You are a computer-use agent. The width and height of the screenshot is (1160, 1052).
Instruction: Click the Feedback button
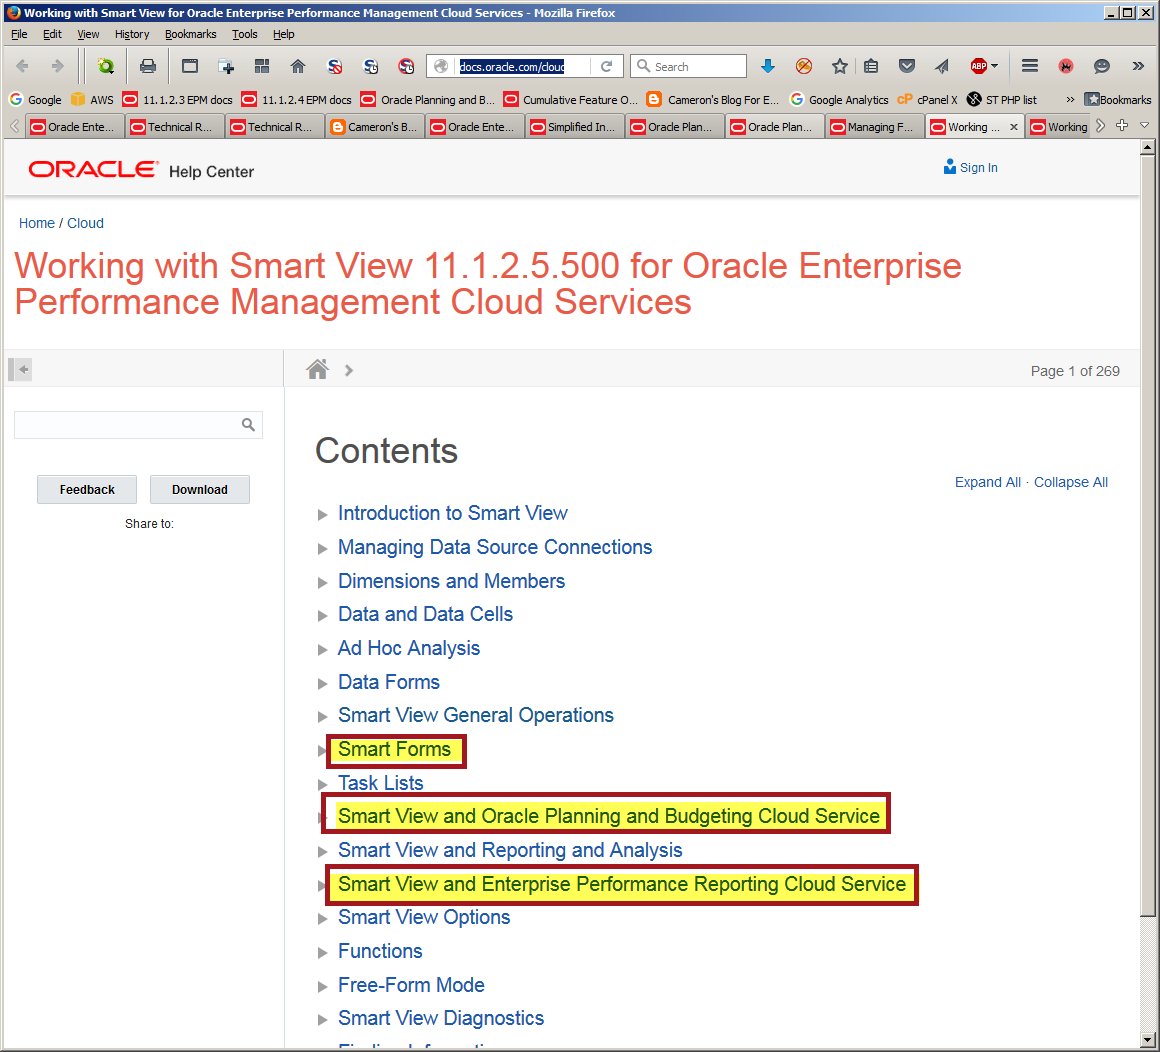(x=87, y=490)
